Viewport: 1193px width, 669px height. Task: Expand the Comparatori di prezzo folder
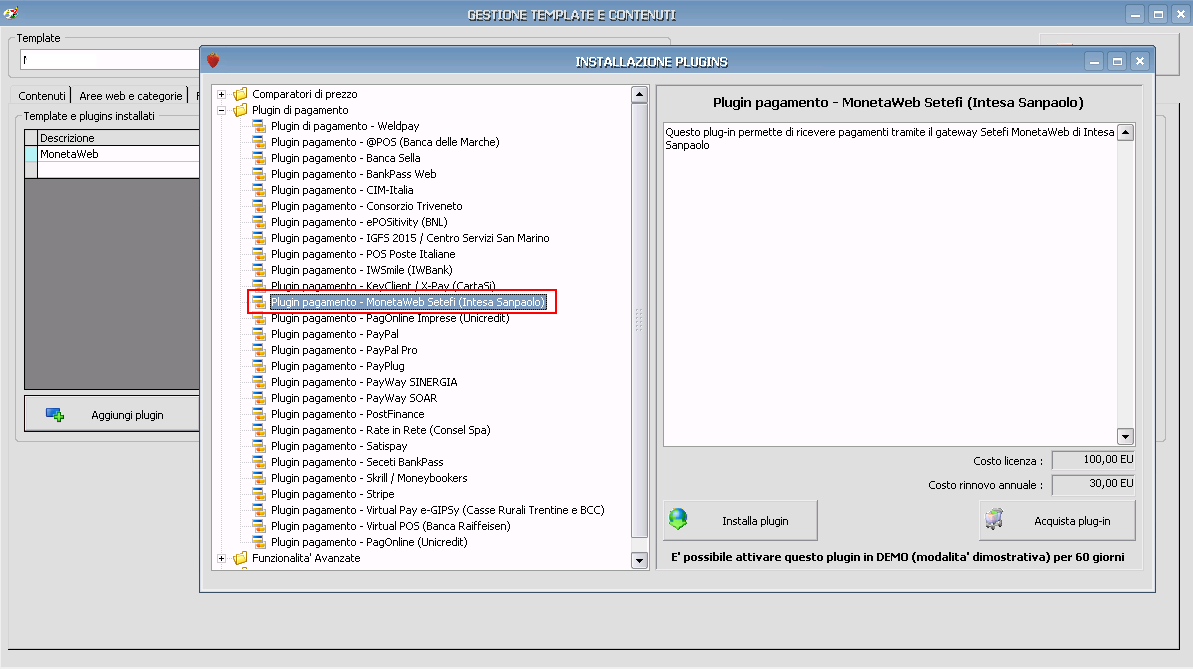click(221, 94)
